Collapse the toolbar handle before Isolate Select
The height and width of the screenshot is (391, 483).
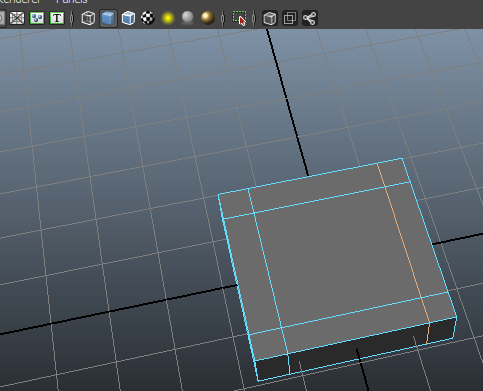click(223, 18)
